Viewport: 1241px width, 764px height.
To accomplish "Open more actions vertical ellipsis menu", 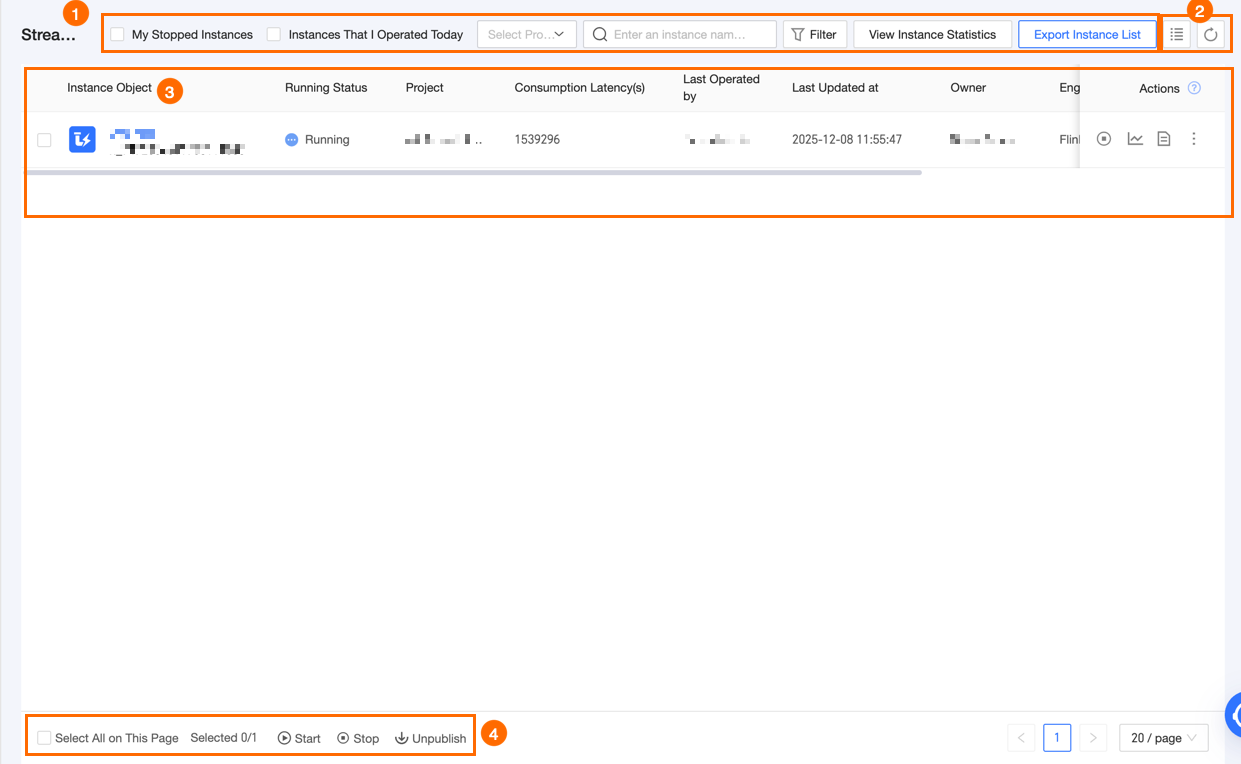I will (x=1194, y=139).
